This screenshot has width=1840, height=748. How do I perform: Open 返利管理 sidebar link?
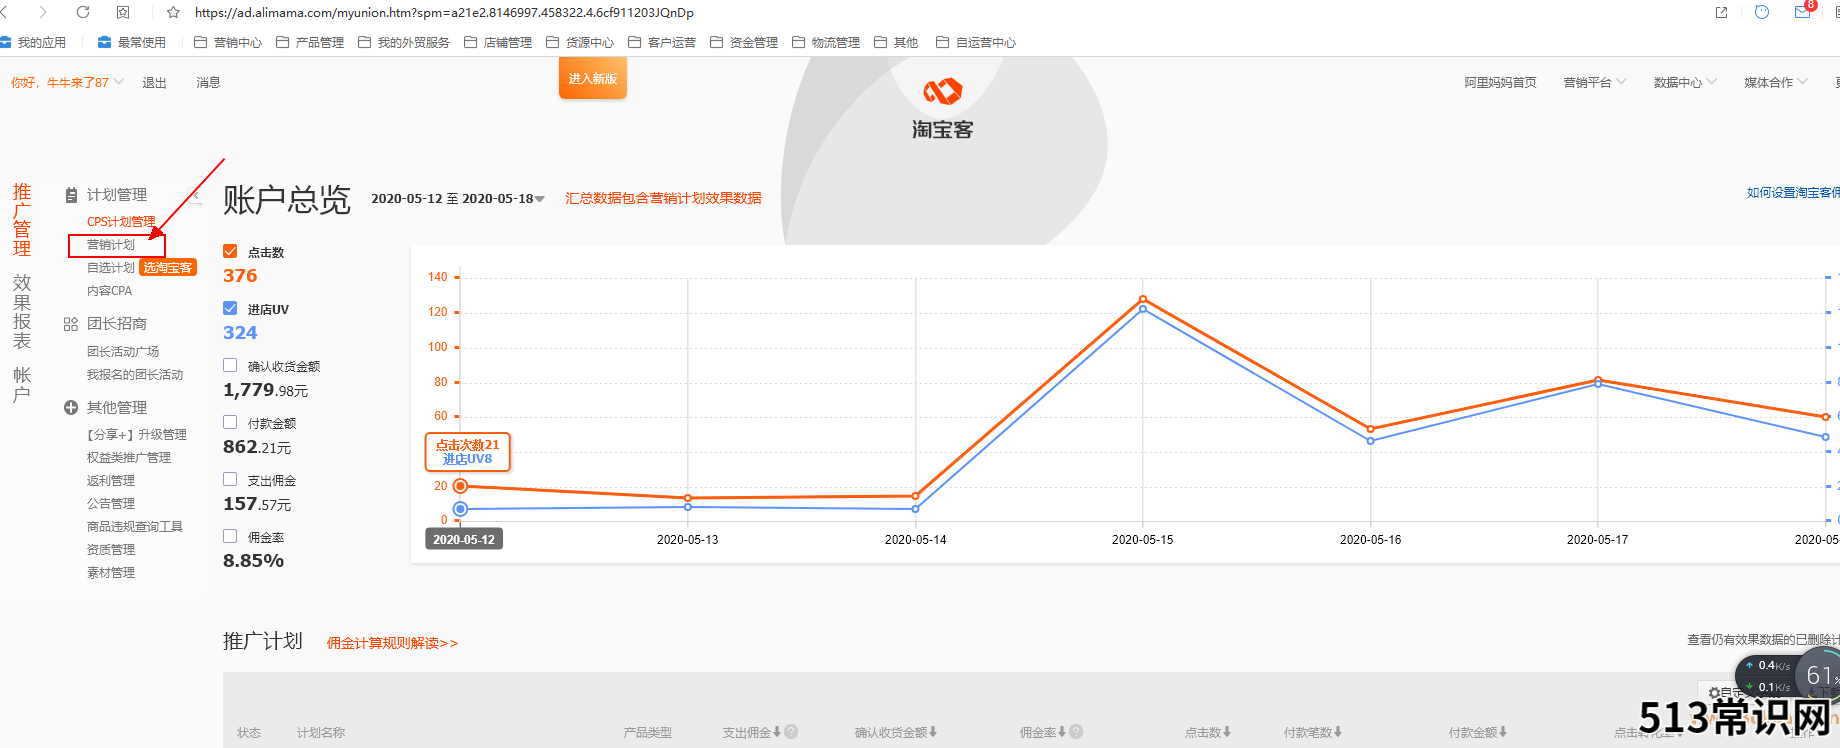click(x=111, y=481)
